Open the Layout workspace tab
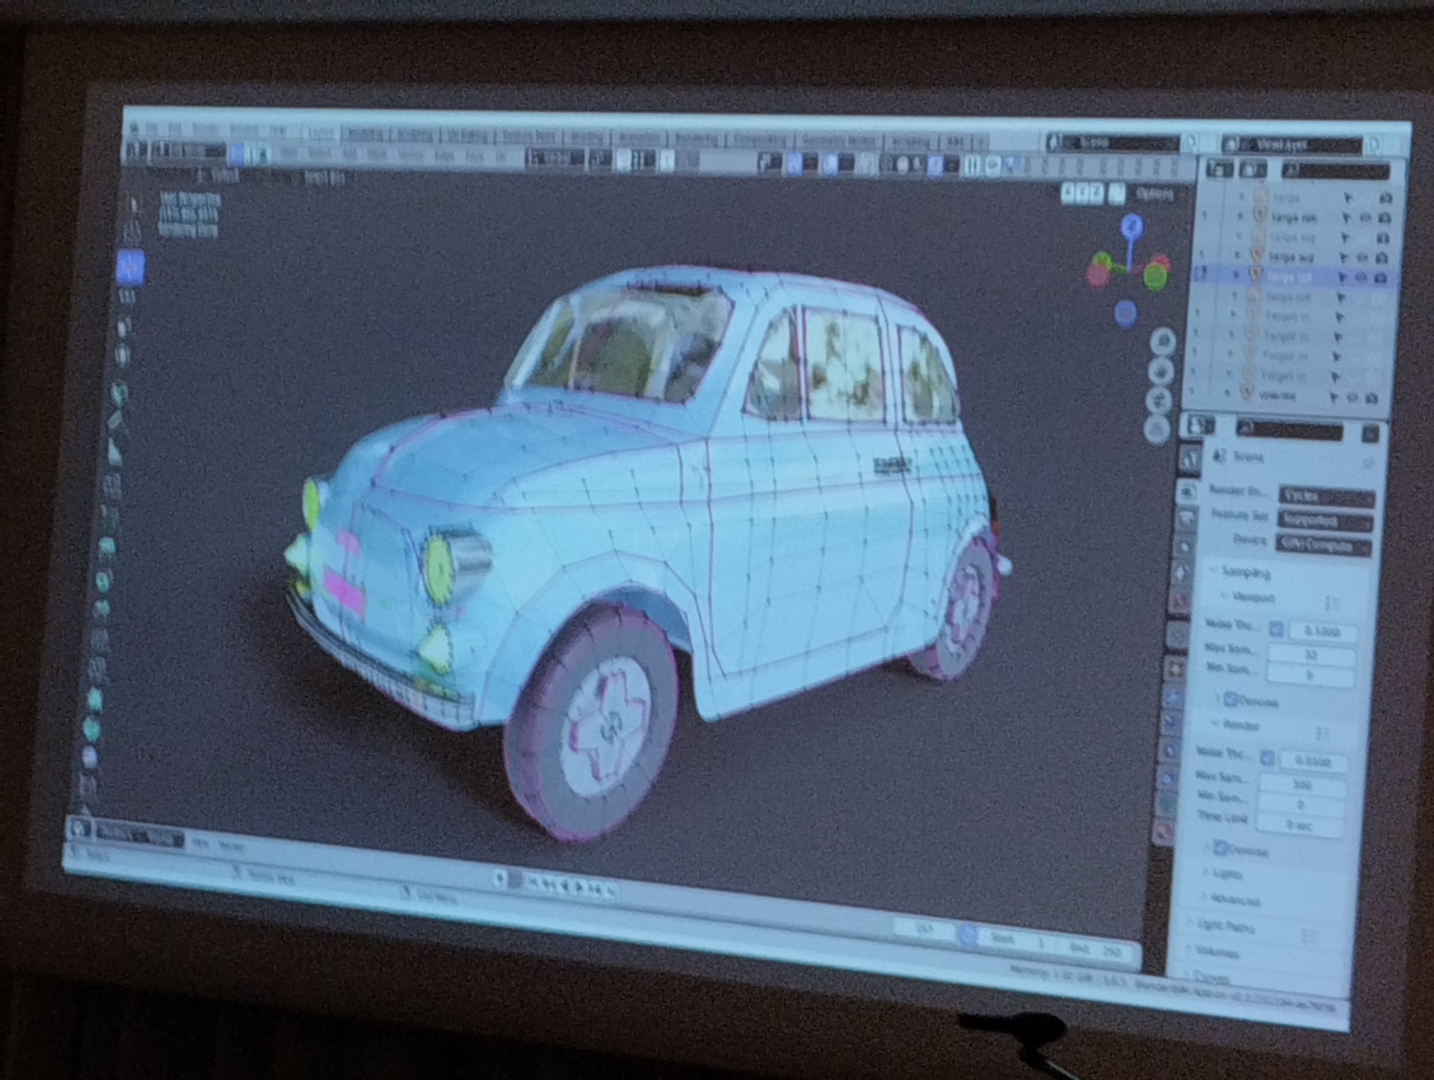Image resolution: width=1434 pixels, height=1080 pixels. pos(322,133)
